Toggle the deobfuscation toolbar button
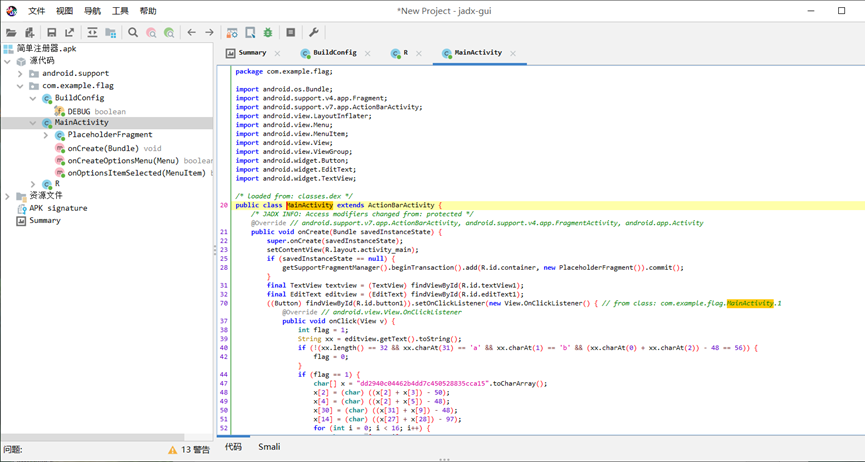Screen dimensions: 865x462 point(231,33)
